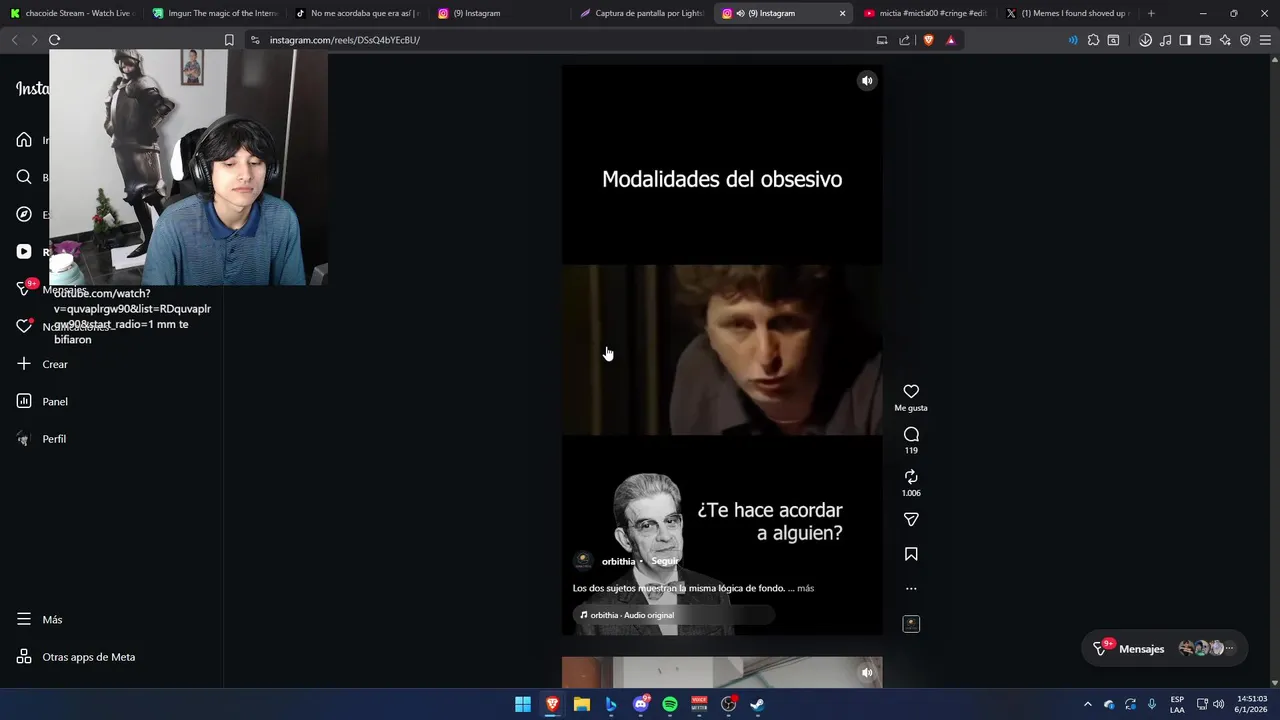The image size is (1280, 720).
Task: Click the reel's middle video frame
Action: click(x=722, y=350)
